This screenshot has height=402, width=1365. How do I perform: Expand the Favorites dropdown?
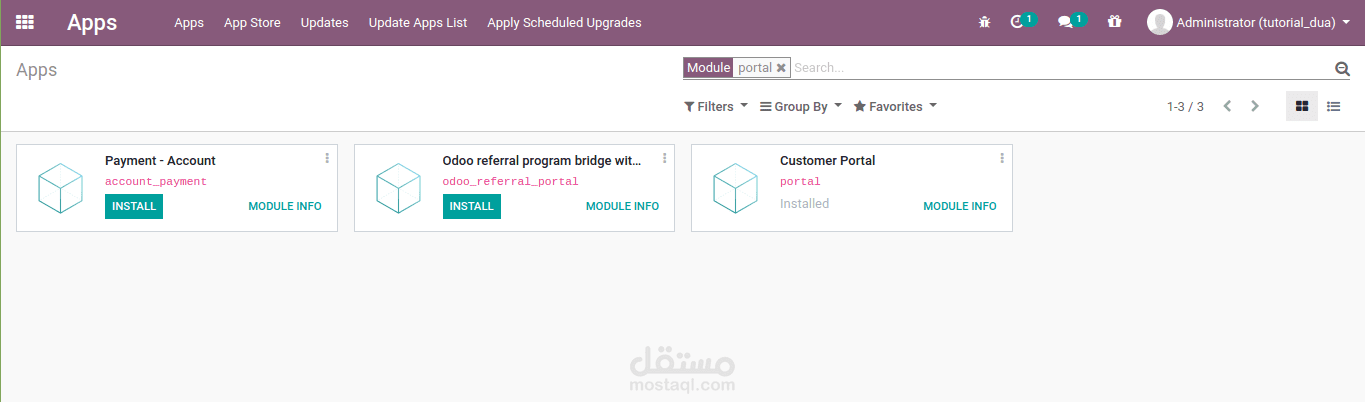(x=895, y=106)
